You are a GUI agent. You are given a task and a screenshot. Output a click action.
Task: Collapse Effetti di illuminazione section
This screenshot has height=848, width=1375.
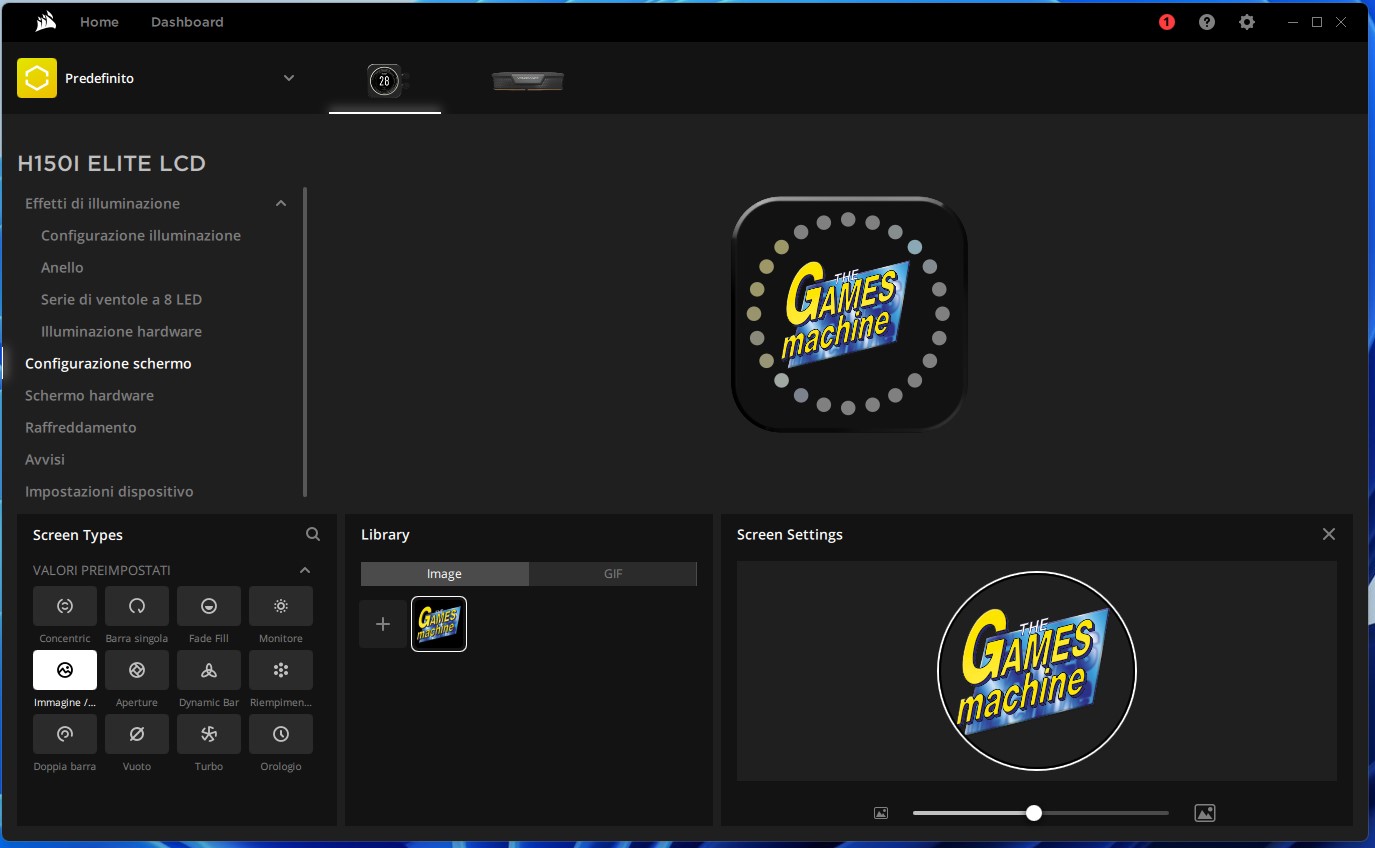coord(281,203)
